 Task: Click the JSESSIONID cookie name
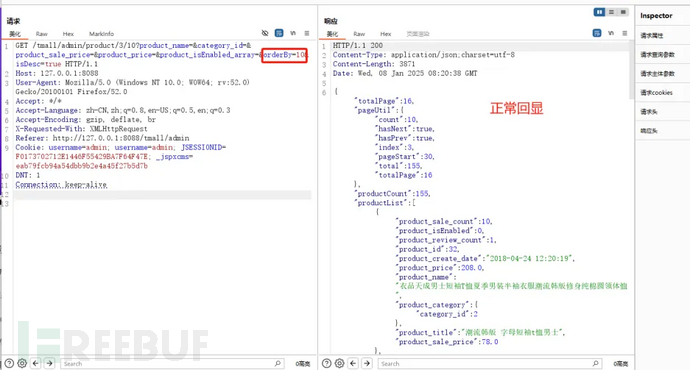click(x=202, y=147)
